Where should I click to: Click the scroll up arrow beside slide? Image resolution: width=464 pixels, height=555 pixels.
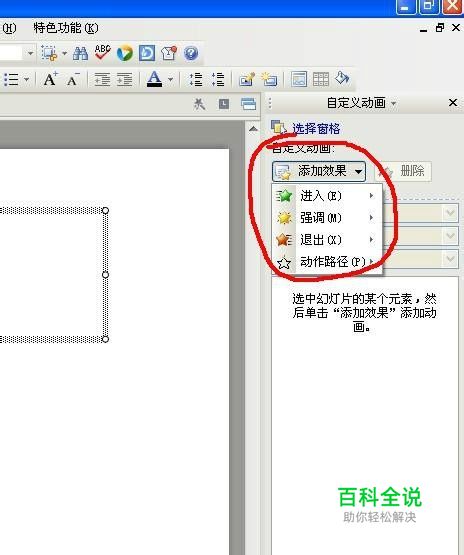point(253,129)
